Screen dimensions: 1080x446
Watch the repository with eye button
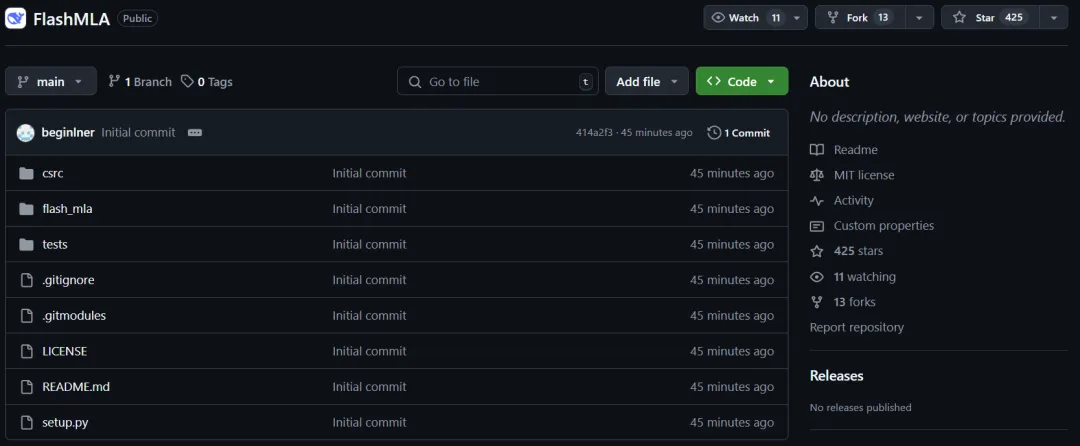pos(747,18)
